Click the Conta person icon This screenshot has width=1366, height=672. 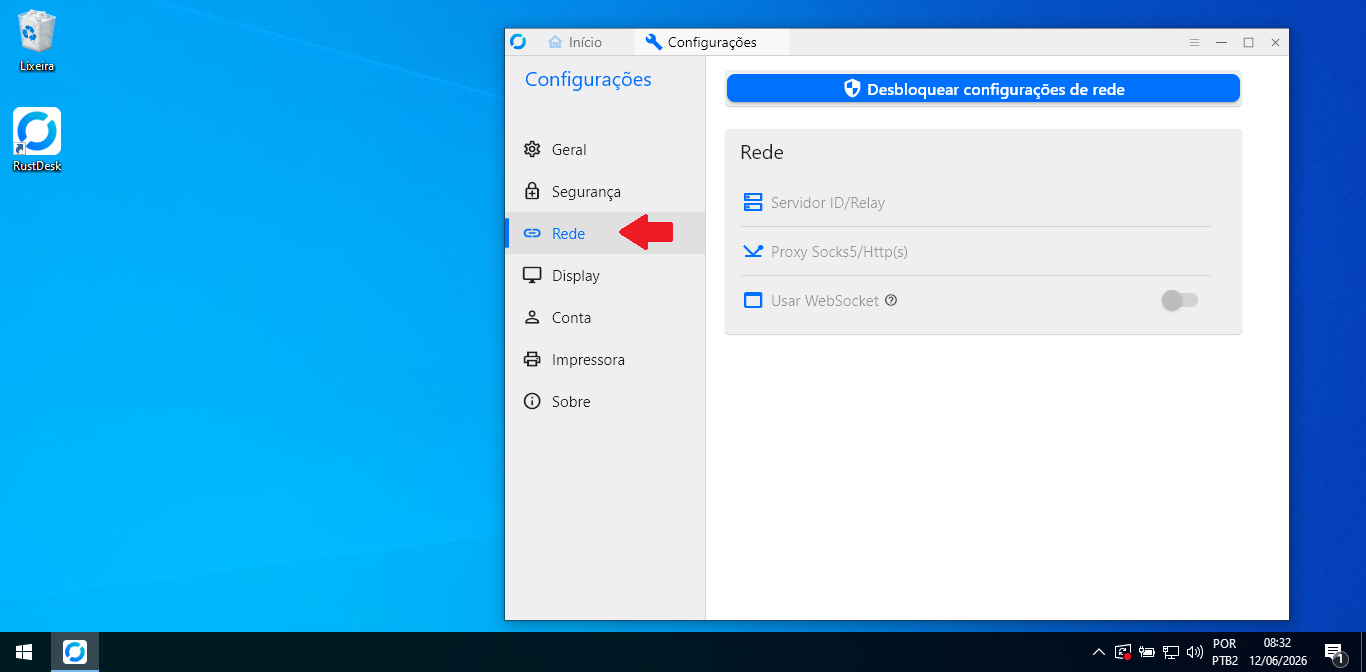tap(532, 317)
